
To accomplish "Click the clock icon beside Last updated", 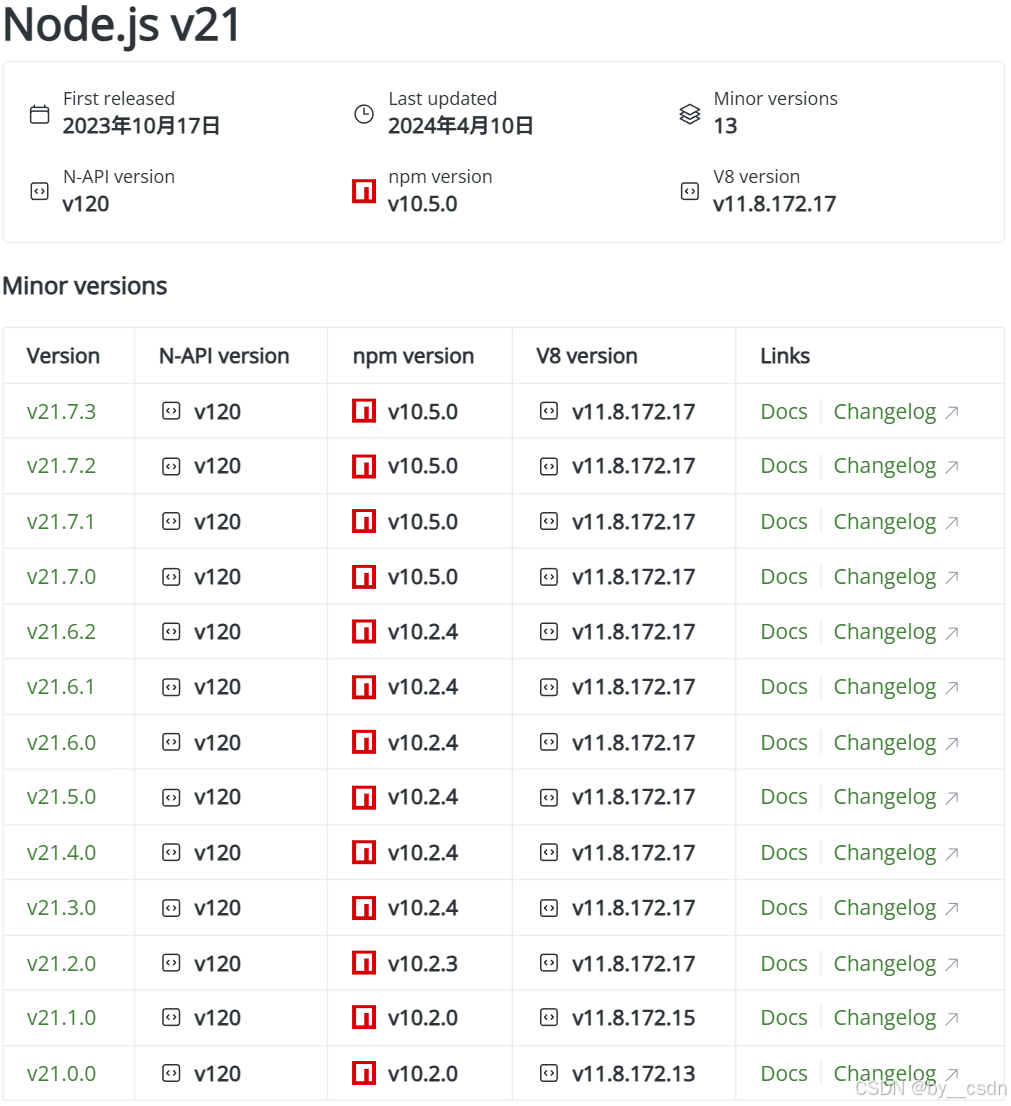I will [364, 114].
